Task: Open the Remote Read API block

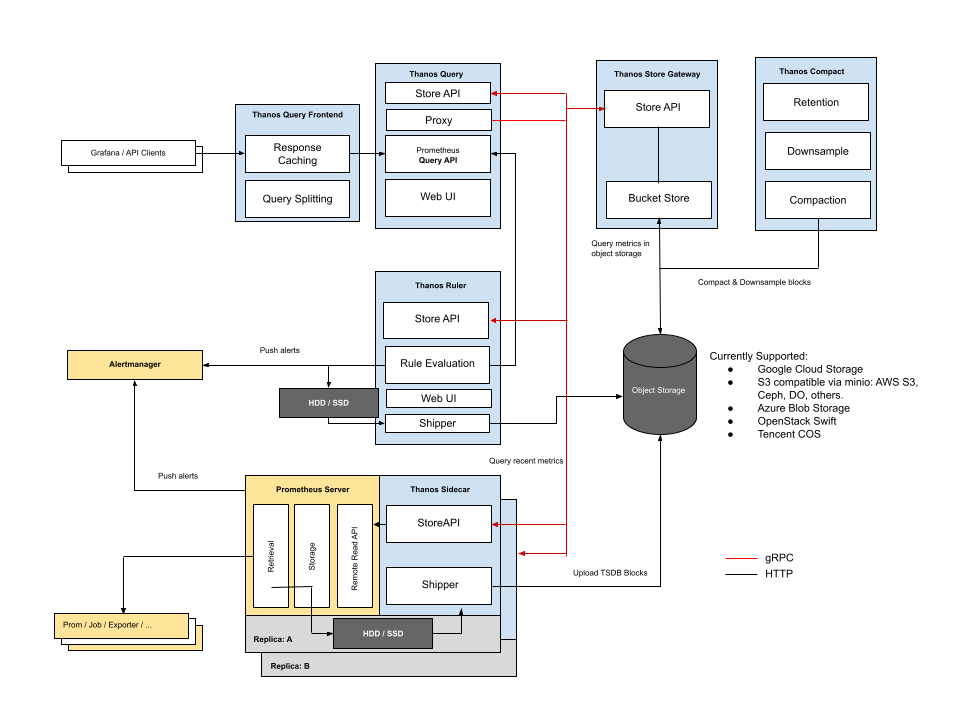Action: pyautogui.click(x=355, y=555)
